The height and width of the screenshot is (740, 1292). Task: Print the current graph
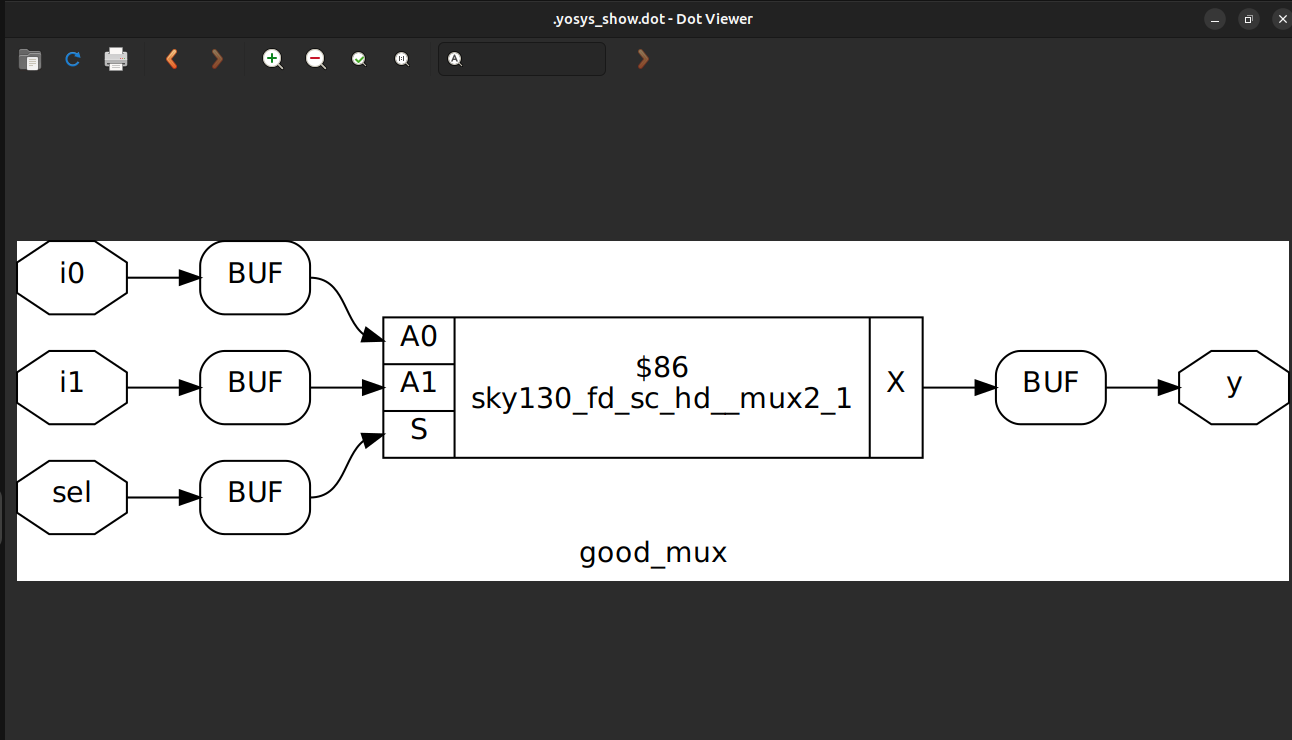[x=116, y=59]
